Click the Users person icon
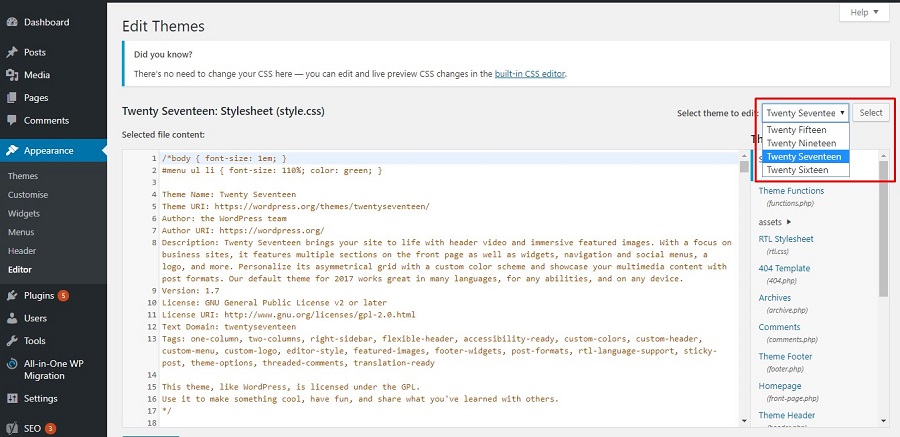900x437 pixels. pos(12,319)
